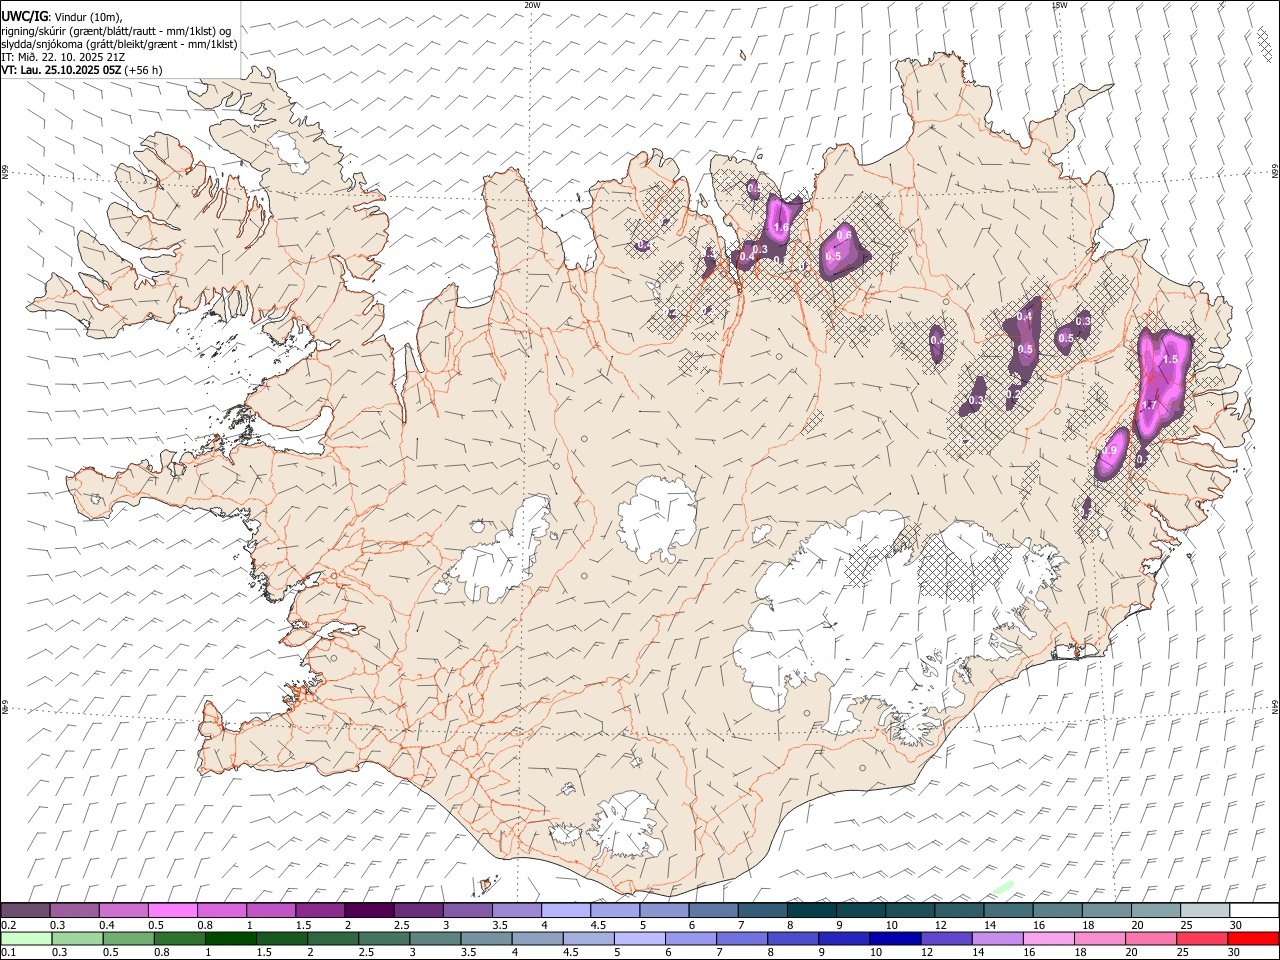Select the 'slydda/snjókoma' legend description line
This screenshot has width=1280, height=960.
coord(119,44)
